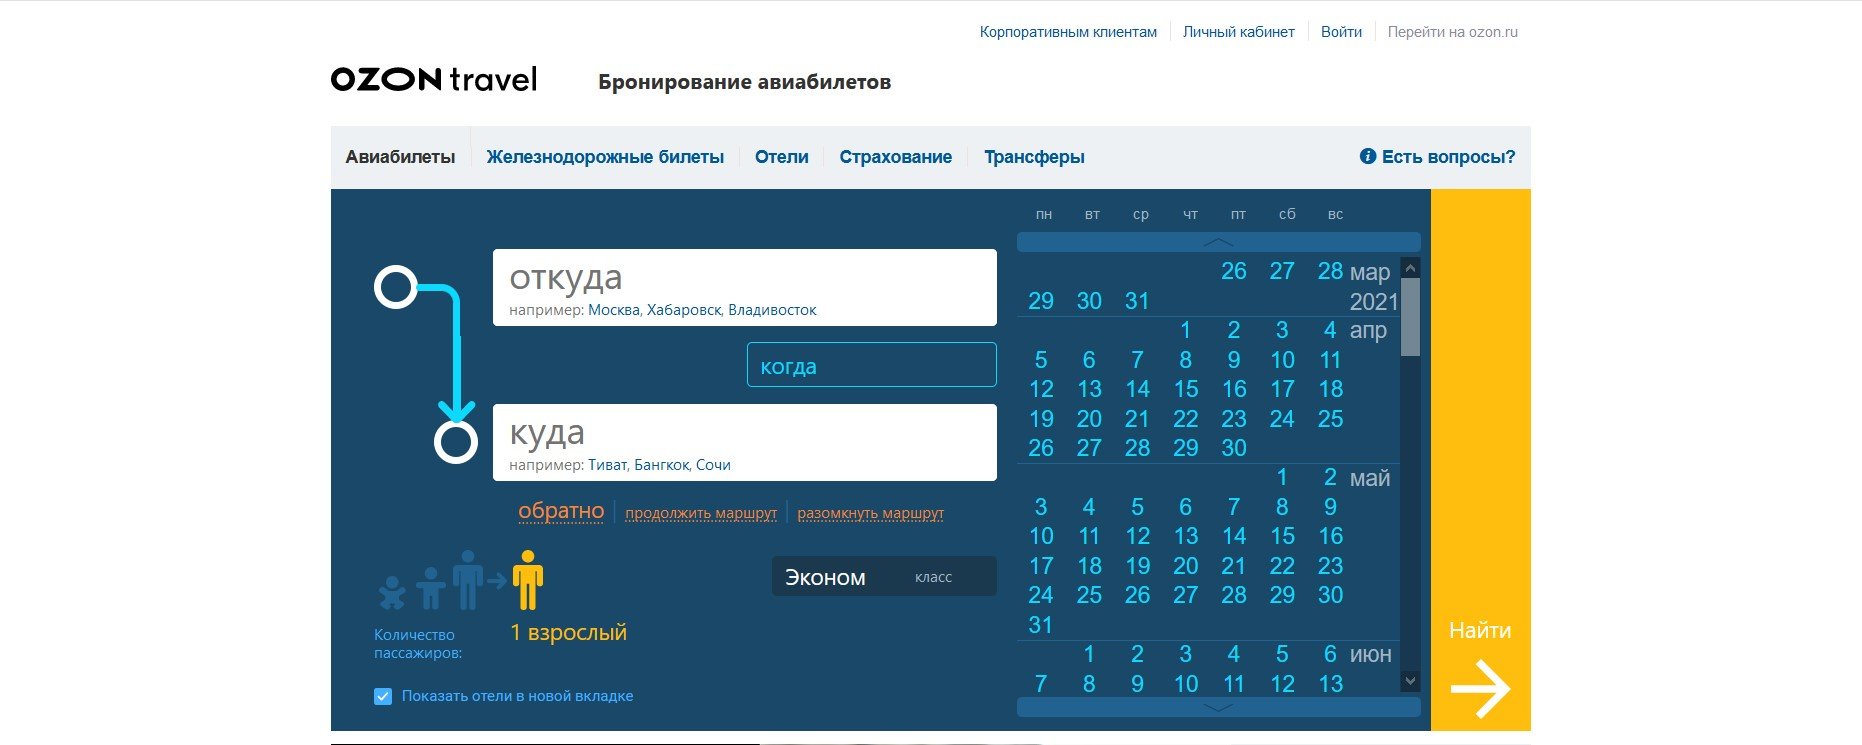The image size is (1862, 745).
Task: Select April 15 in calendar
Action: click(1186, 389)
